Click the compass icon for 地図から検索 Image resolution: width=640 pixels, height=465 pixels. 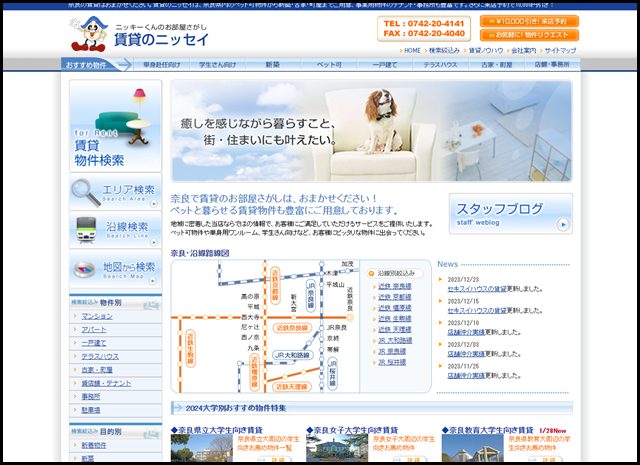(84, 269)
